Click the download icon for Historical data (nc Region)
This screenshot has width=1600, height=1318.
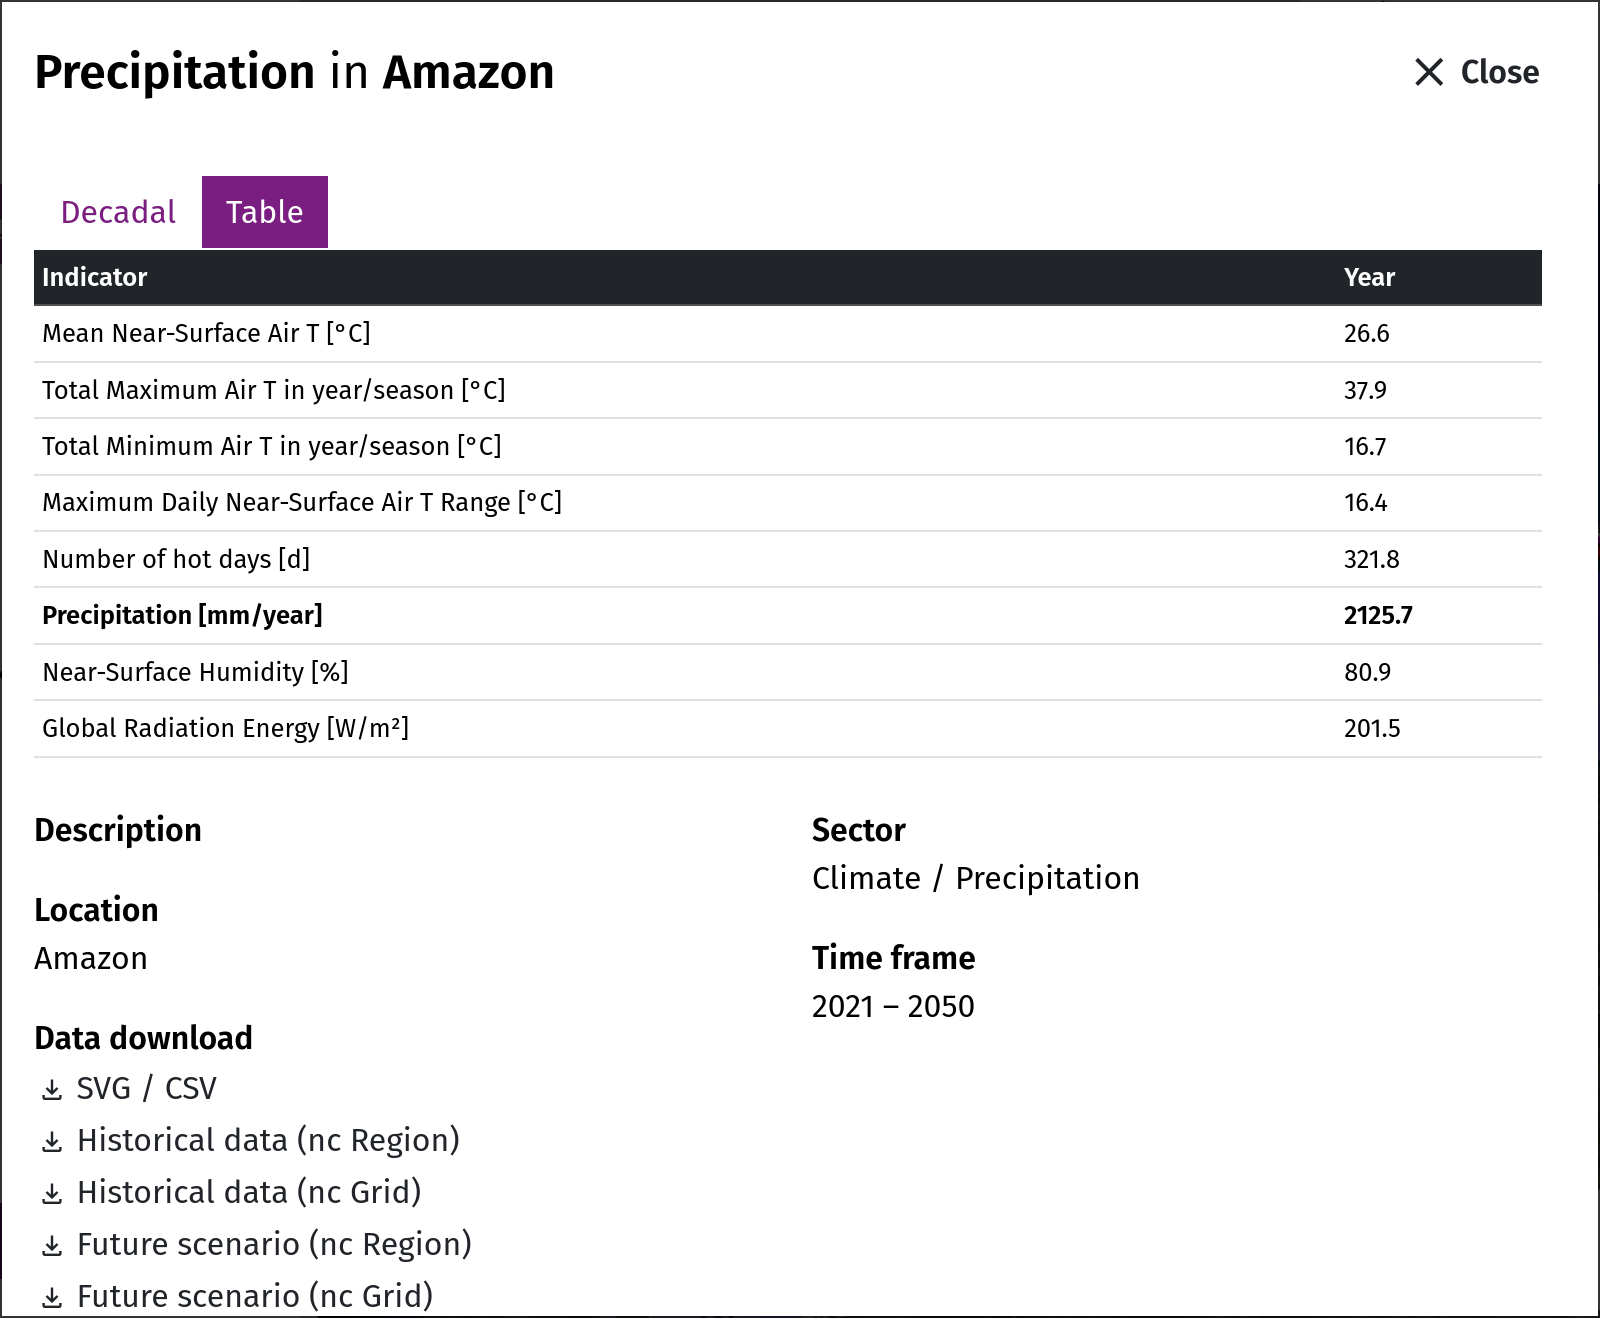[52, 1142]
